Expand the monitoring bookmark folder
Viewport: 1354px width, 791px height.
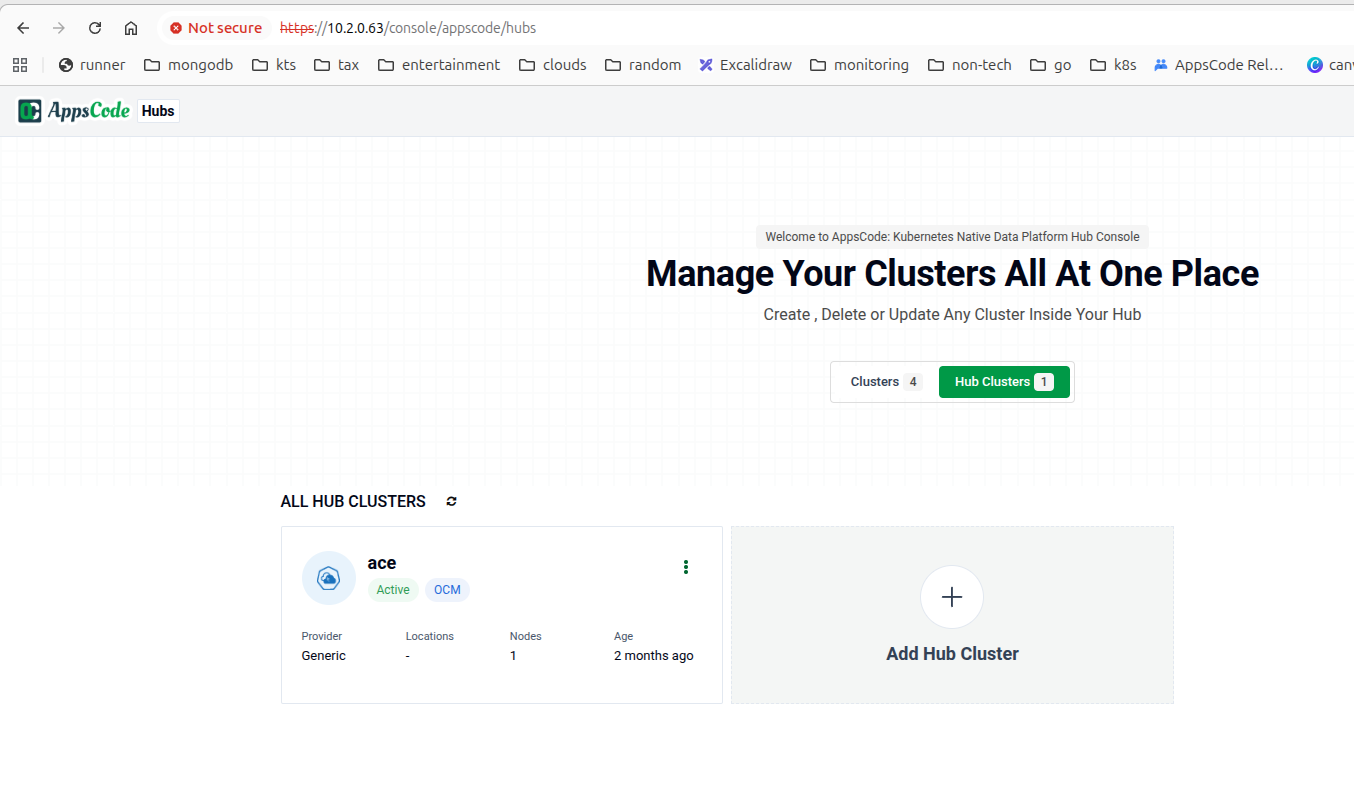coord(860,65)
